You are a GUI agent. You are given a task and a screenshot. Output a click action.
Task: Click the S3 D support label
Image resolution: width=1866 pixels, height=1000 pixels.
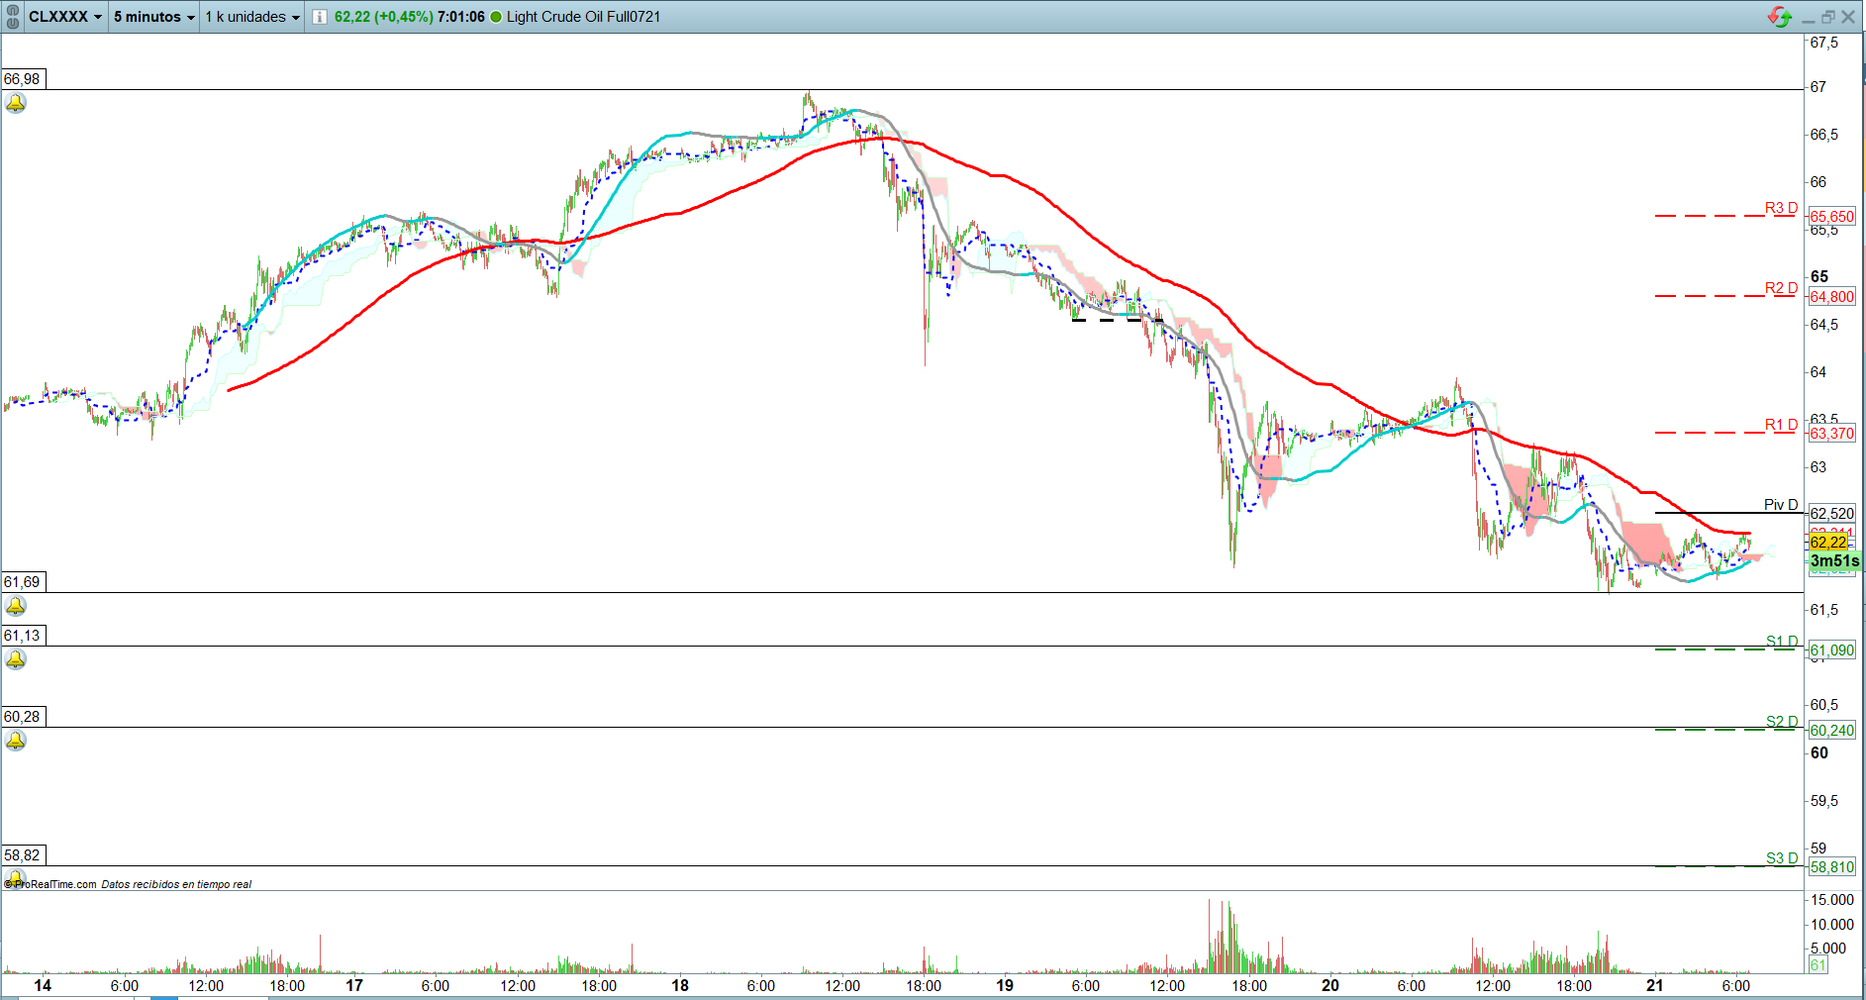(x=1782, y=858)
